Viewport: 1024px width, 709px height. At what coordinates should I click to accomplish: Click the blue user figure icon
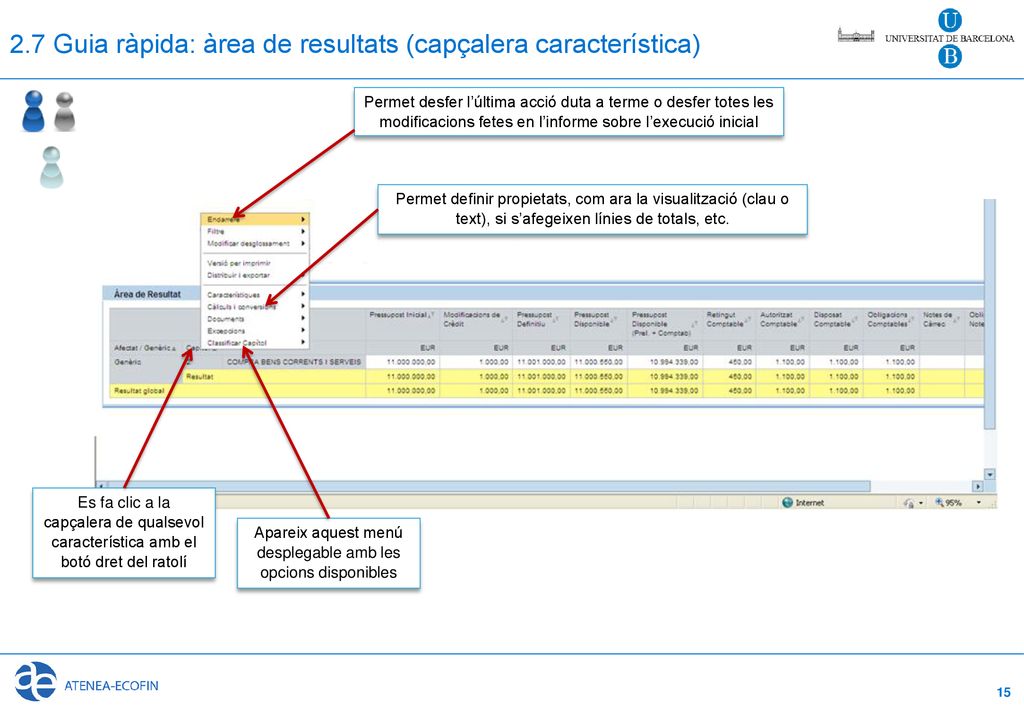[33, 111]
